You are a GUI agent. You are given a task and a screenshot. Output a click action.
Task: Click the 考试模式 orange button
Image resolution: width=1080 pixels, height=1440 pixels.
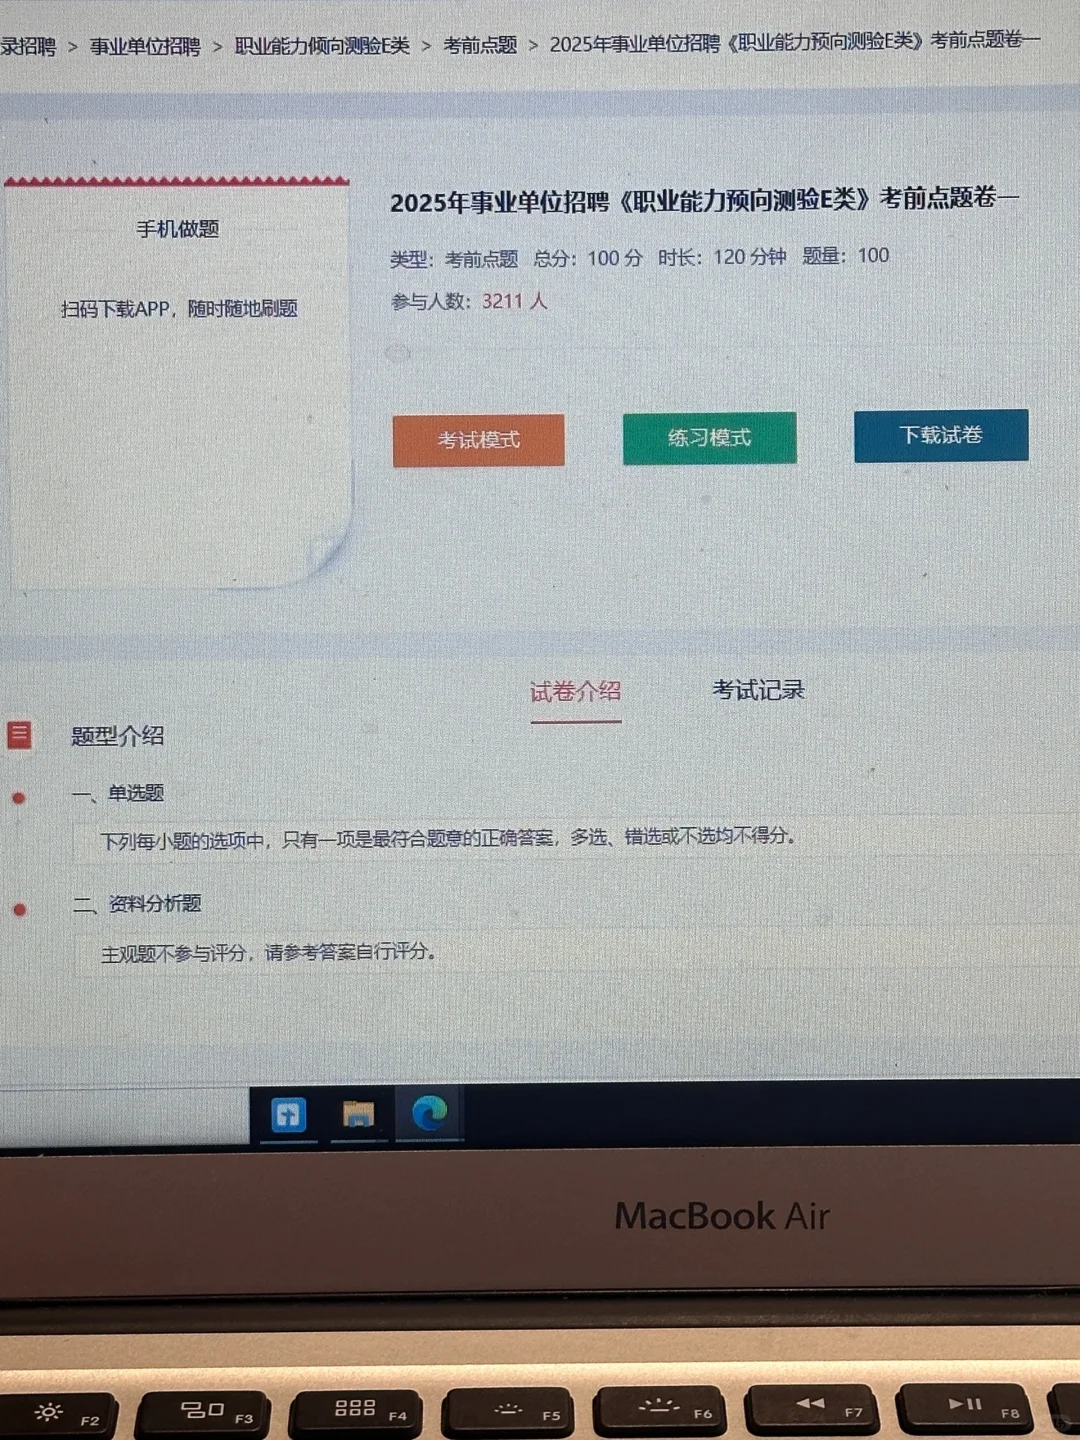[478, 439]
